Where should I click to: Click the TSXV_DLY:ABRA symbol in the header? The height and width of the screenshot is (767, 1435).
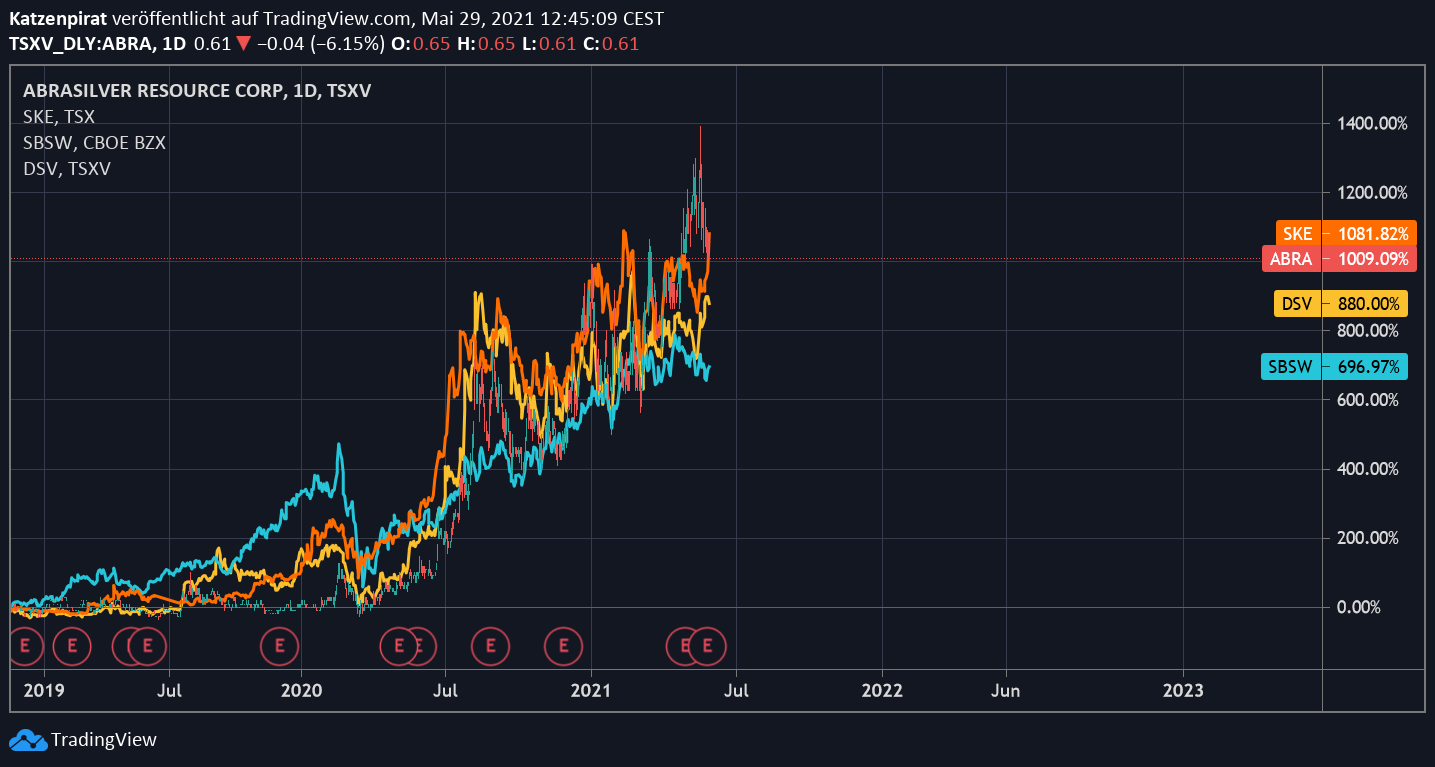point(82,44)
